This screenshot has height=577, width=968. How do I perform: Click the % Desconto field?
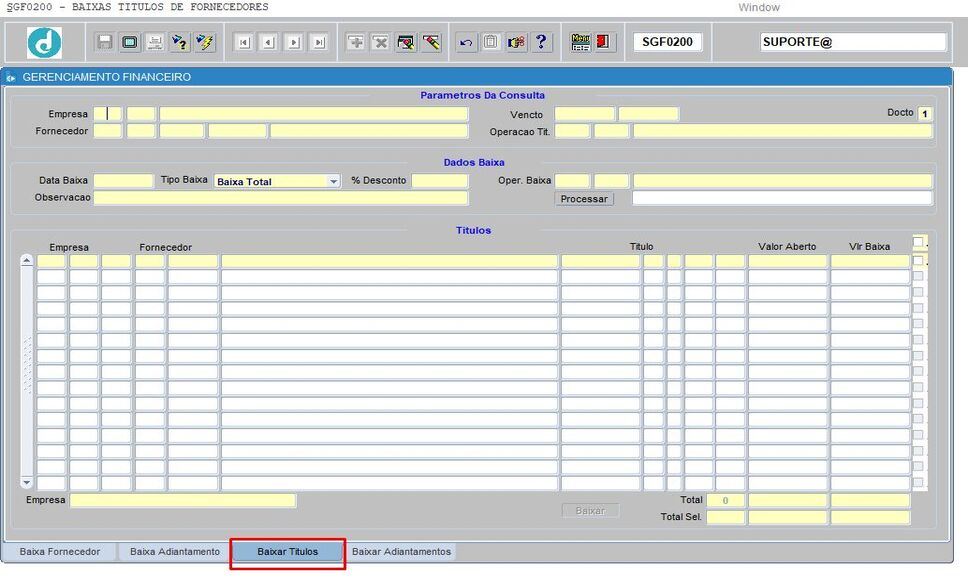pos(440,180)
